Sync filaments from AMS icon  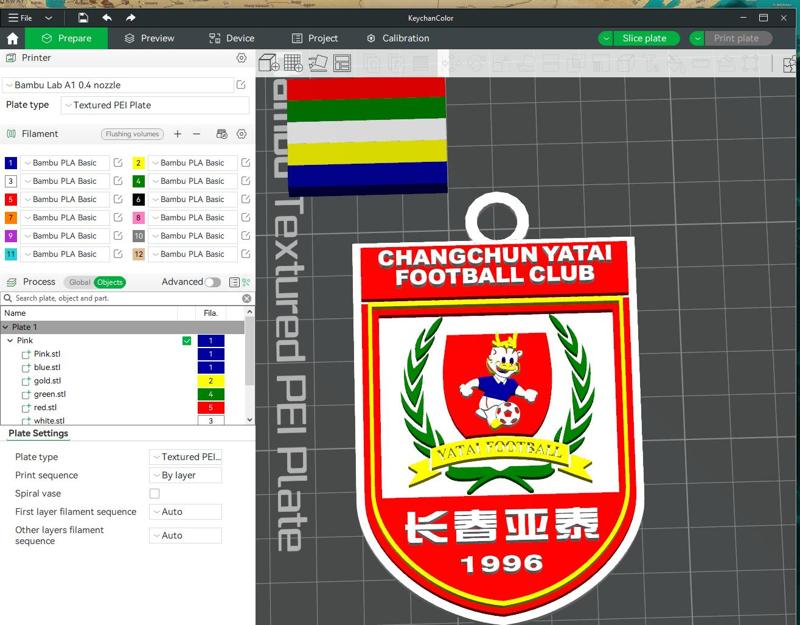221,134
